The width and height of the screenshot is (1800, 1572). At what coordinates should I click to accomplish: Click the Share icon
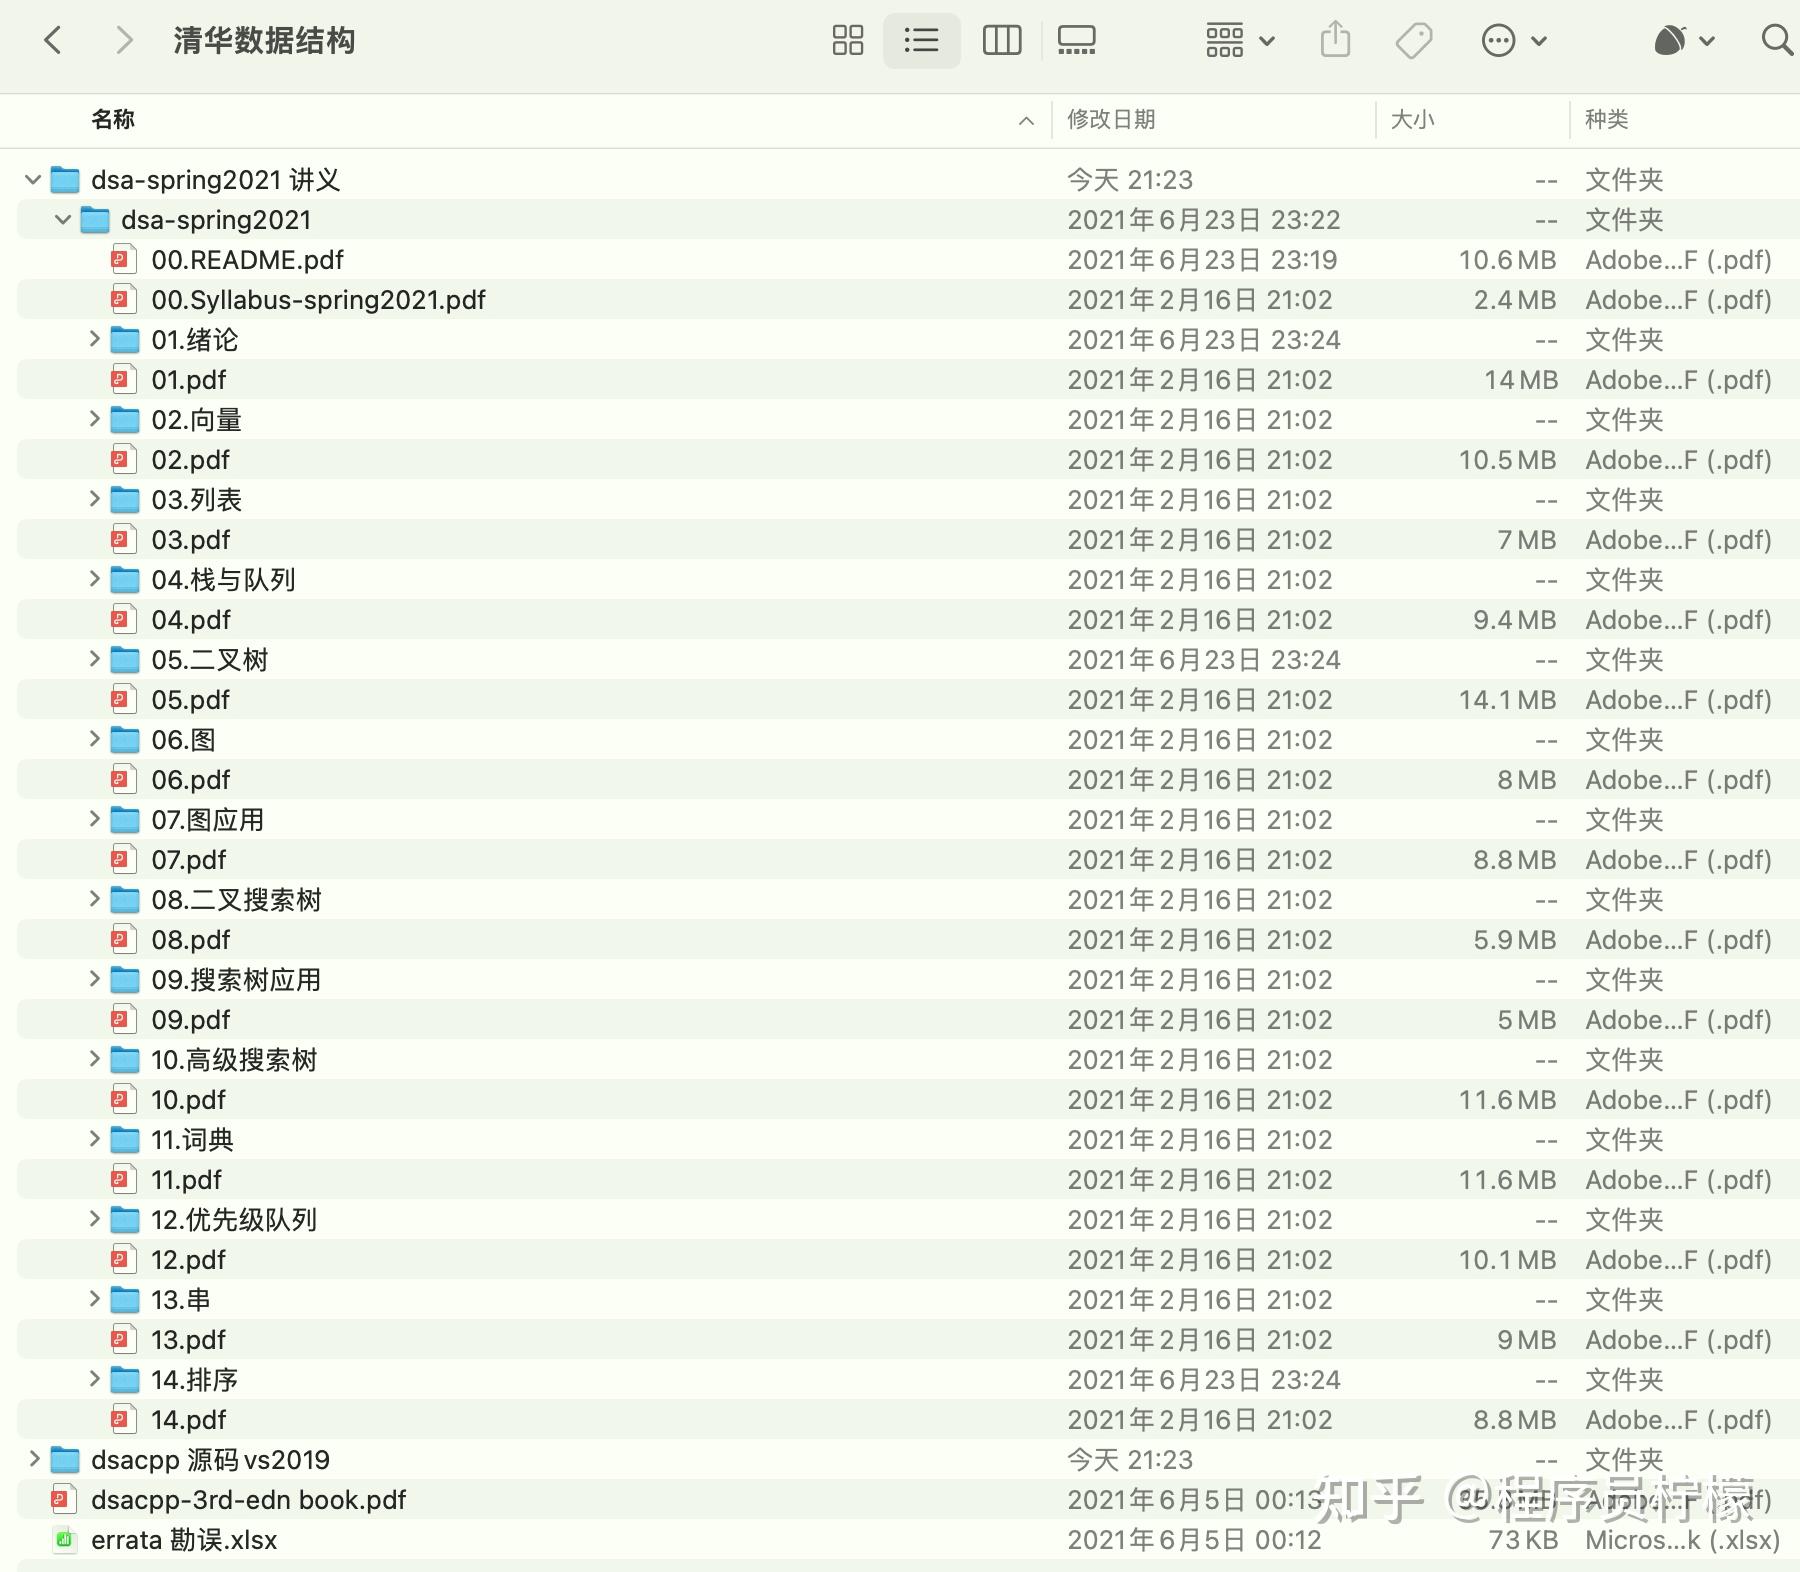click(1335, 40)
